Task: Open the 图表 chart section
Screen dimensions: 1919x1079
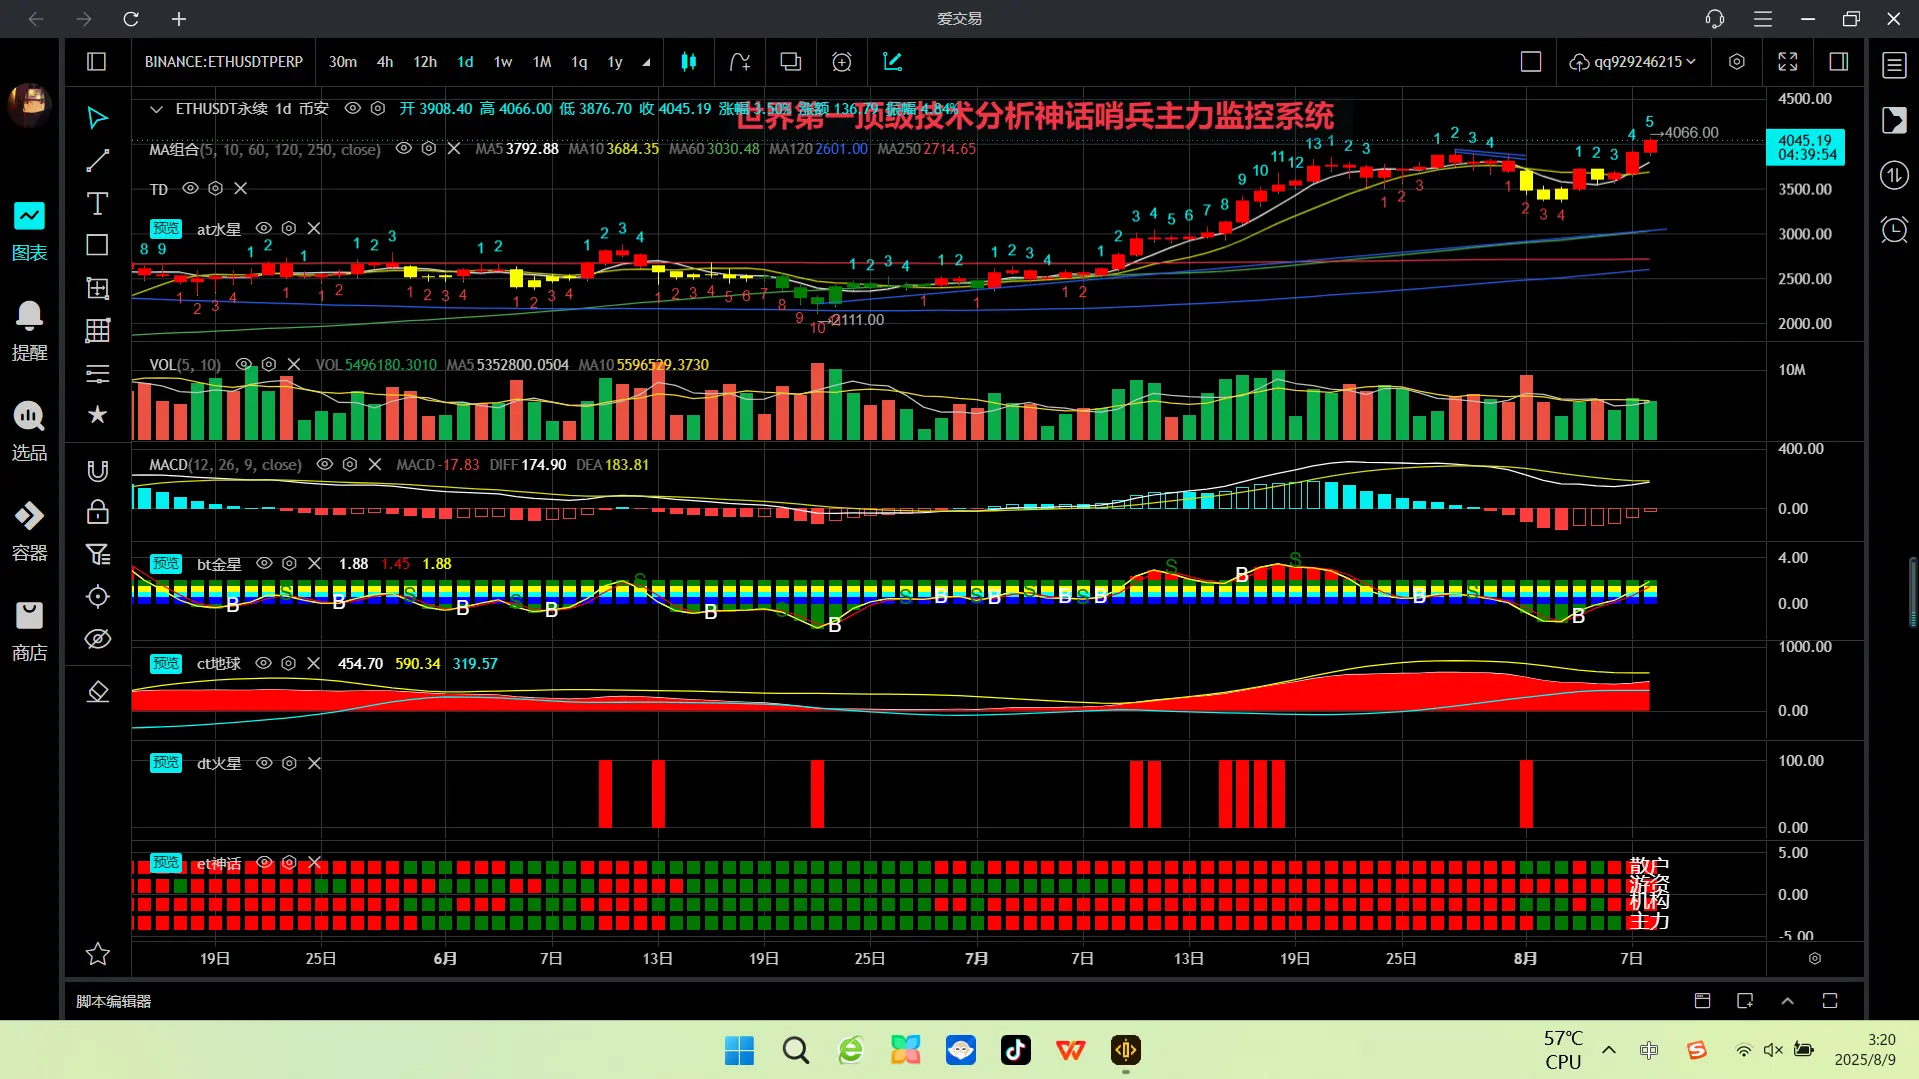Action: [x=29, y=232]
